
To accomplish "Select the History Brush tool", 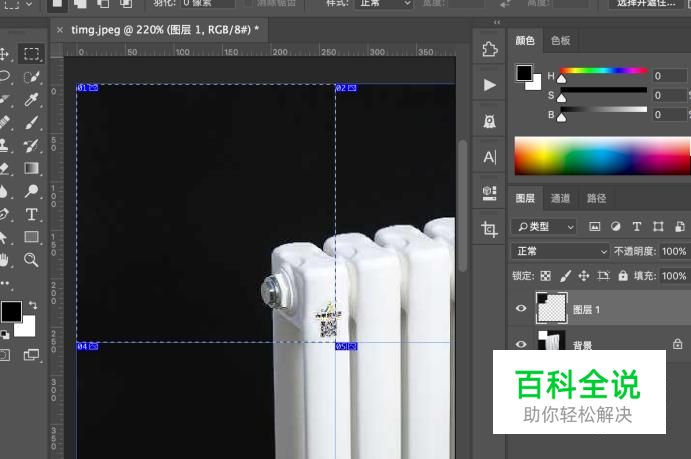I will (31, 145).
